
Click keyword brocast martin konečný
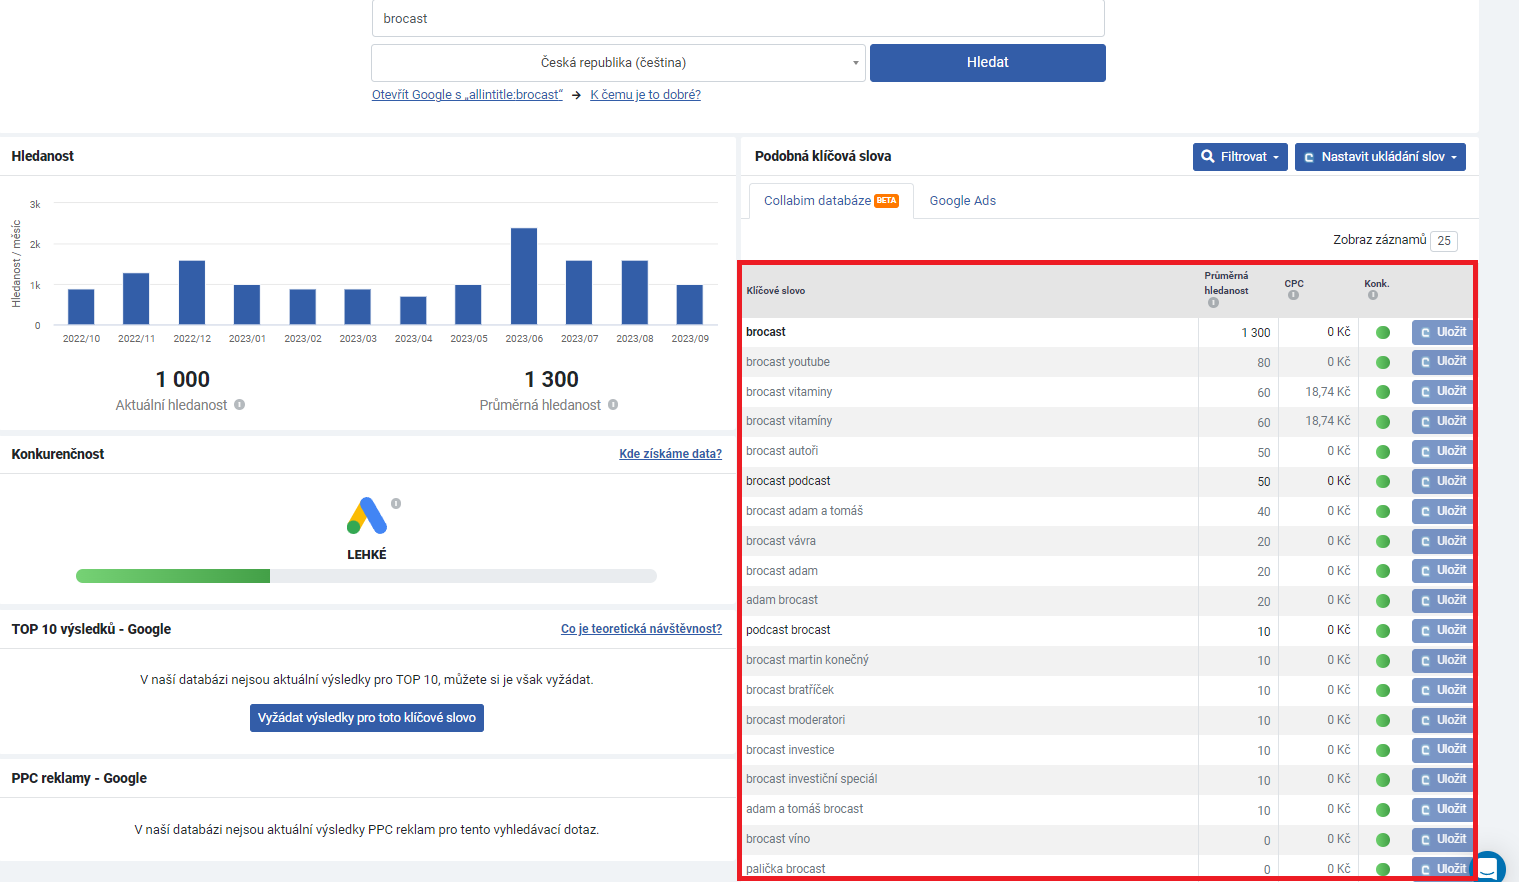tap(807, 660)
